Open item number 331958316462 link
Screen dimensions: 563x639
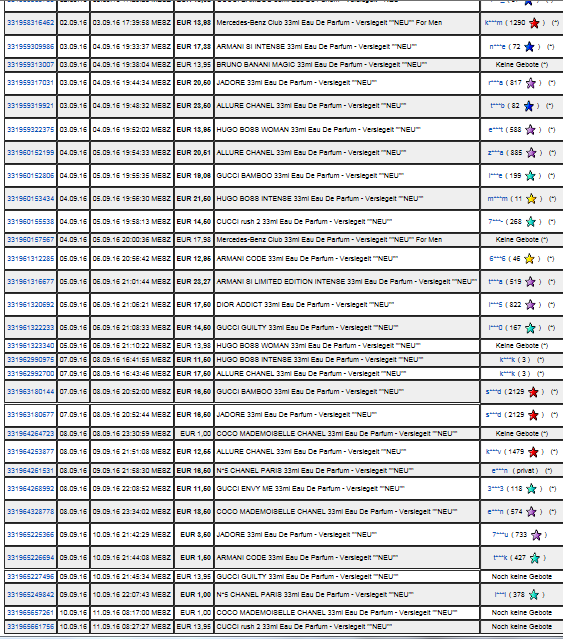(x=31, y=23)
